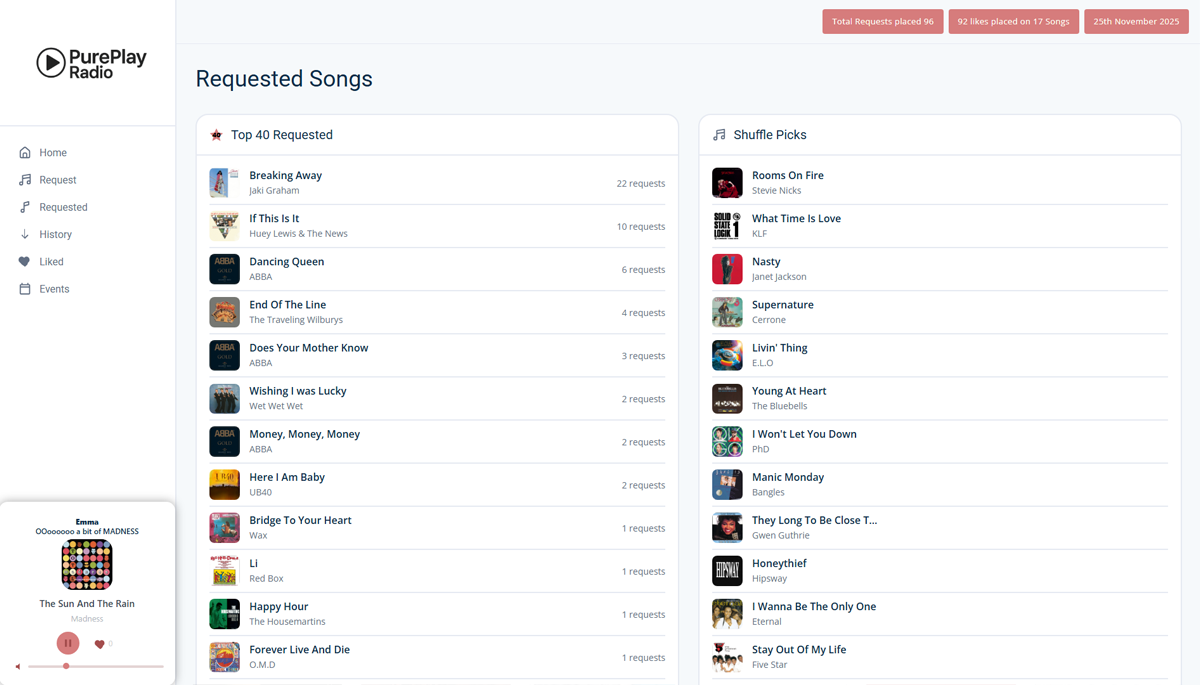The width and height of the screenshot is (1200, 685).
Task: Select Dancing Queen song title
Action: (x=286, y=261)
